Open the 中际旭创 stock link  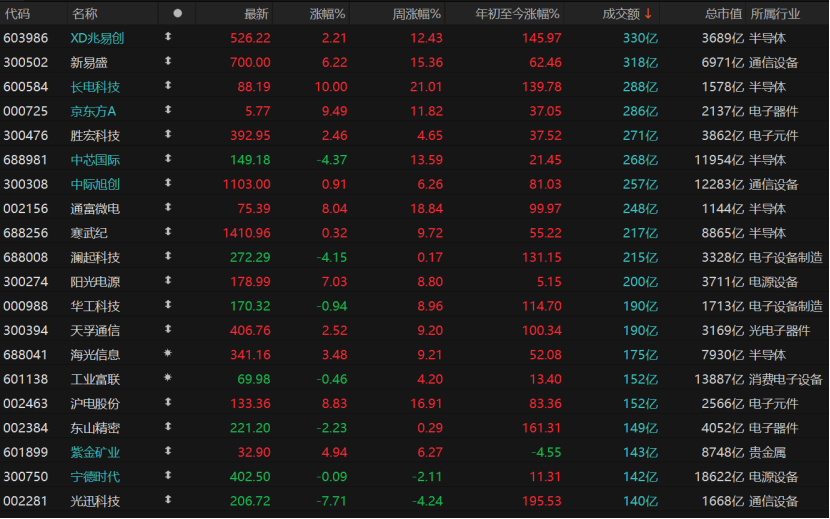[x=95, y=184]
